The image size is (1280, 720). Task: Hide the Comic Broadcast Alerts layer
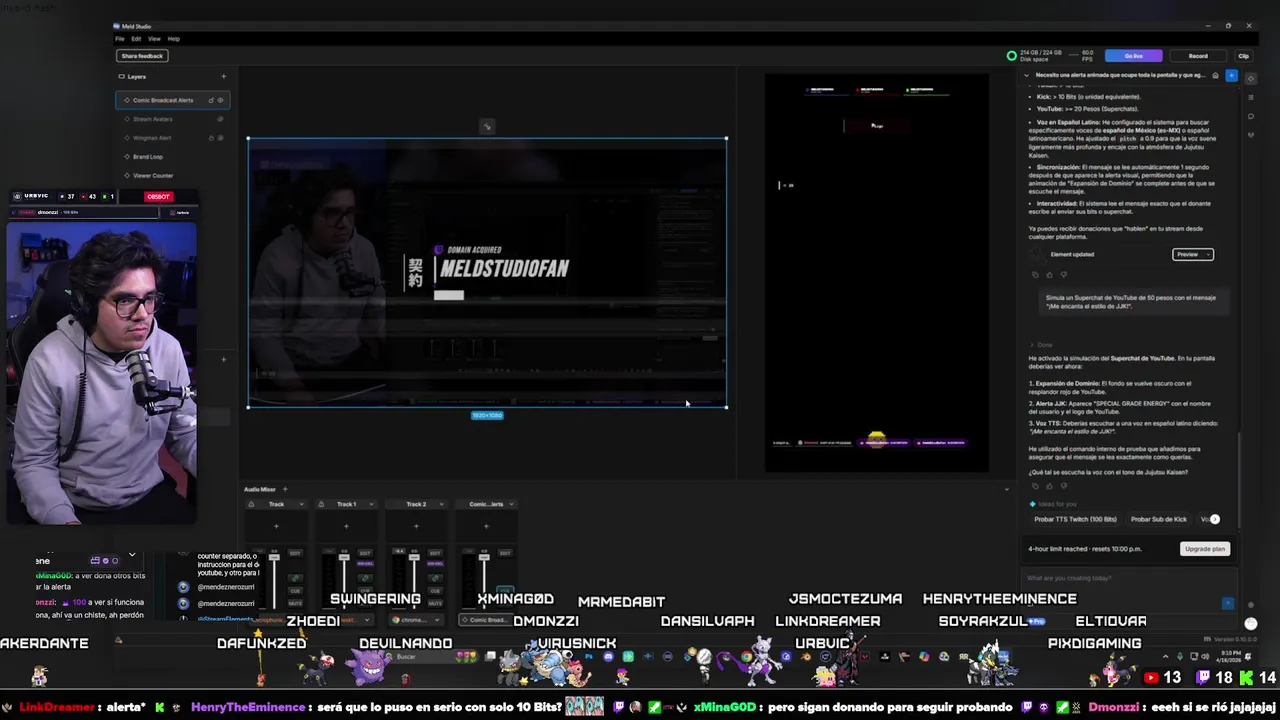[x=221, y=100]
